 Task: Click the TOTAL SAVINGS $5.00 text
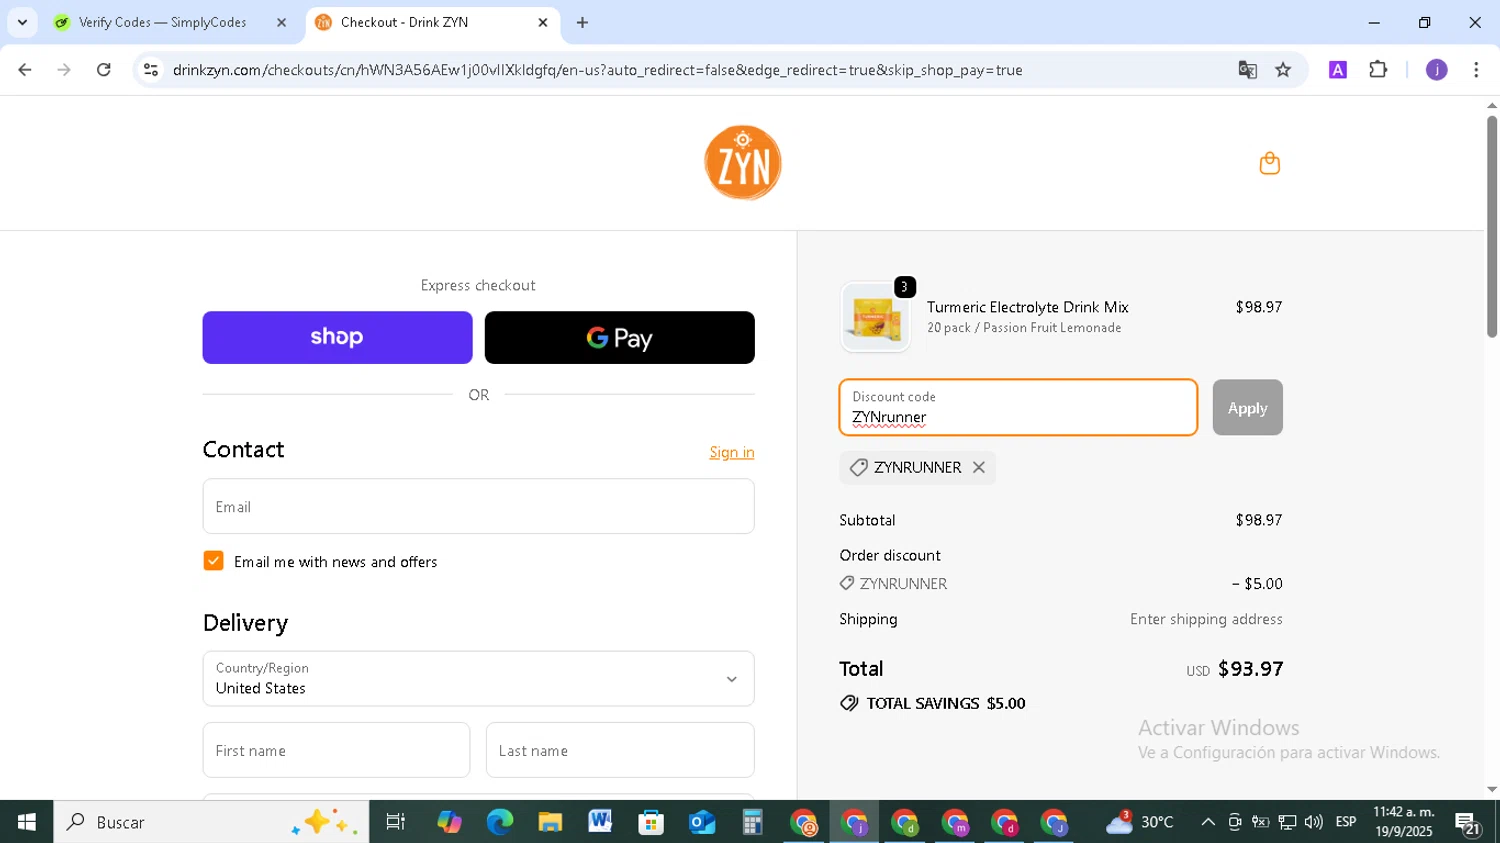[946, 703]
